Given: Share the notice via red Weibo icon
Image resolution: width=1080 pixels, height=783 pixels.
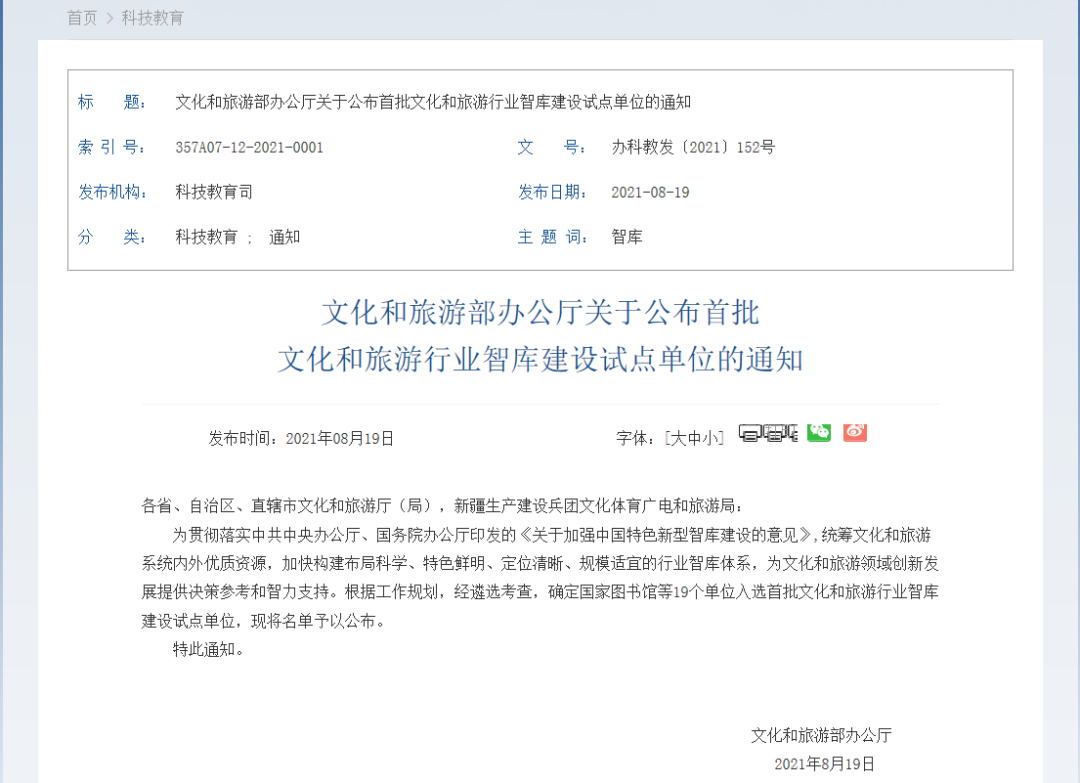Looking at the screenshot, I should tap(854, 432).
